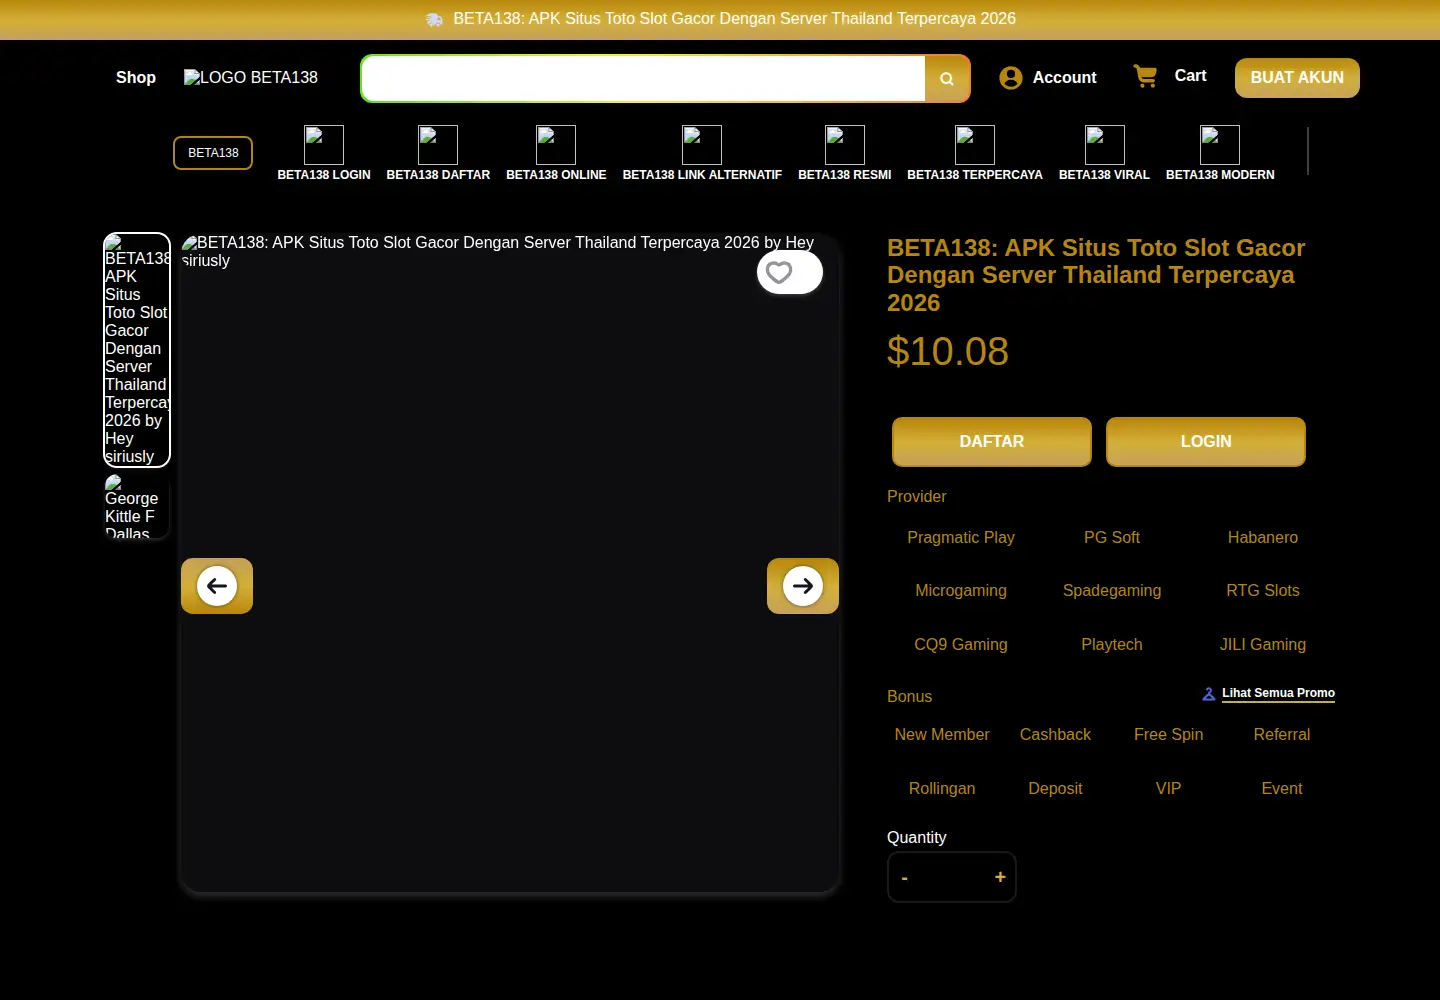The width and height of the screenshot is (1440, 1000).
Task: Select the Spadegaming provider option
Action: [x=1112, y=591]
